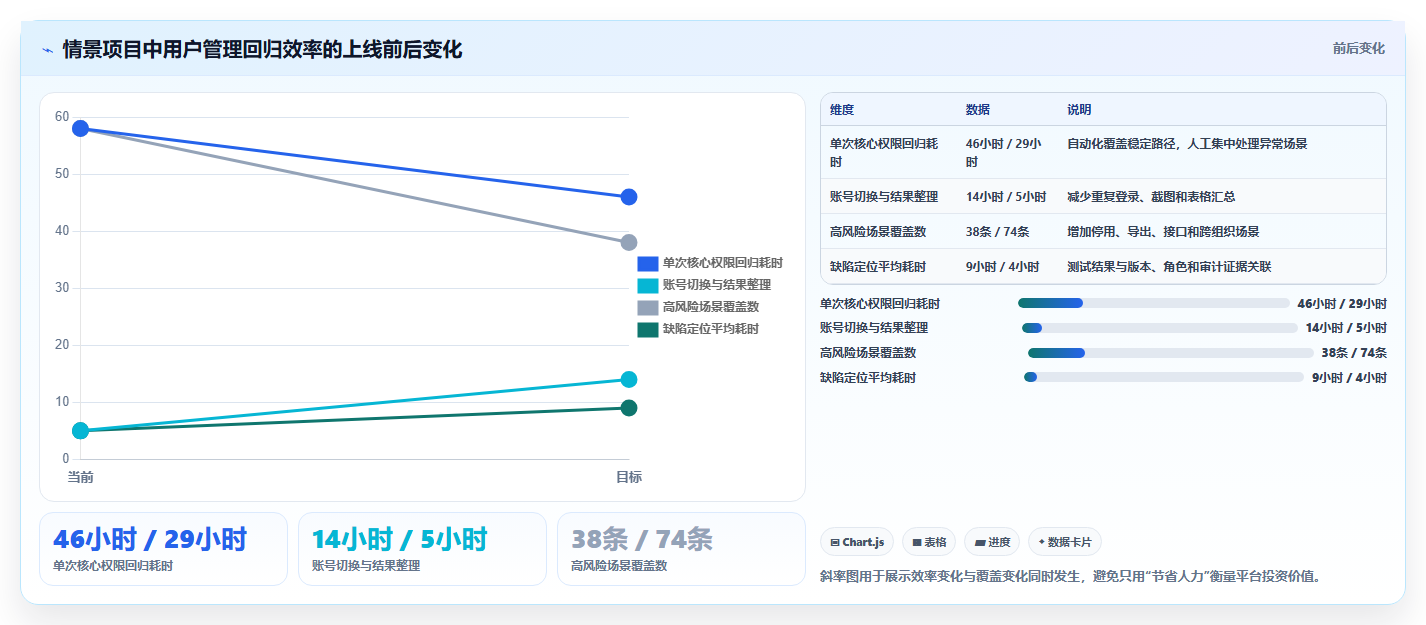Screen dimensions: 1426x625
Task: Click the 表格 tag
Action: 929,542
